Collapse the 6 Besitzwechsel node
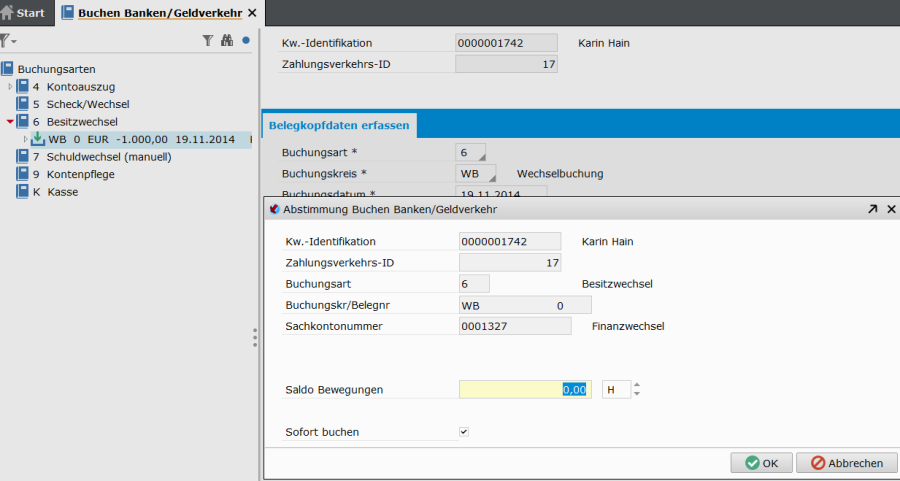Image resolution: width=900 pixels, height=481 pixels. pyautogui.click(x=10, y=122)
